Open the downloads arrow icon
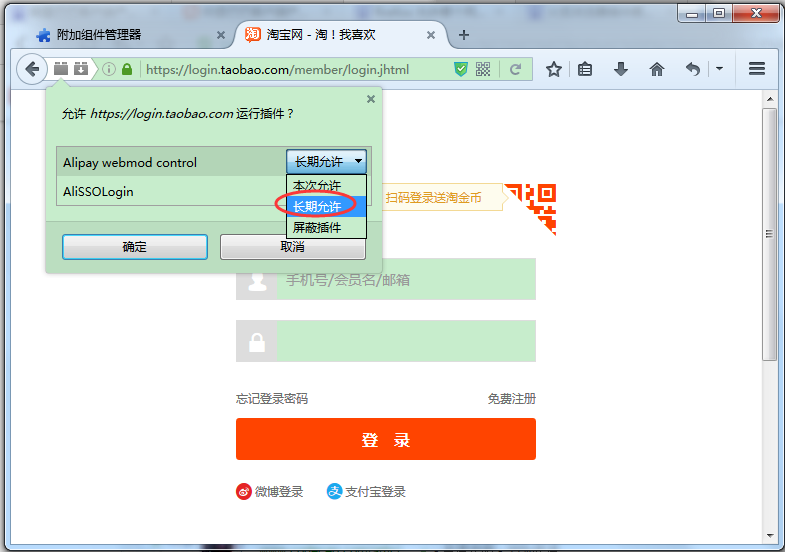Viewport: 785px width, 552px height. point(621,69)
